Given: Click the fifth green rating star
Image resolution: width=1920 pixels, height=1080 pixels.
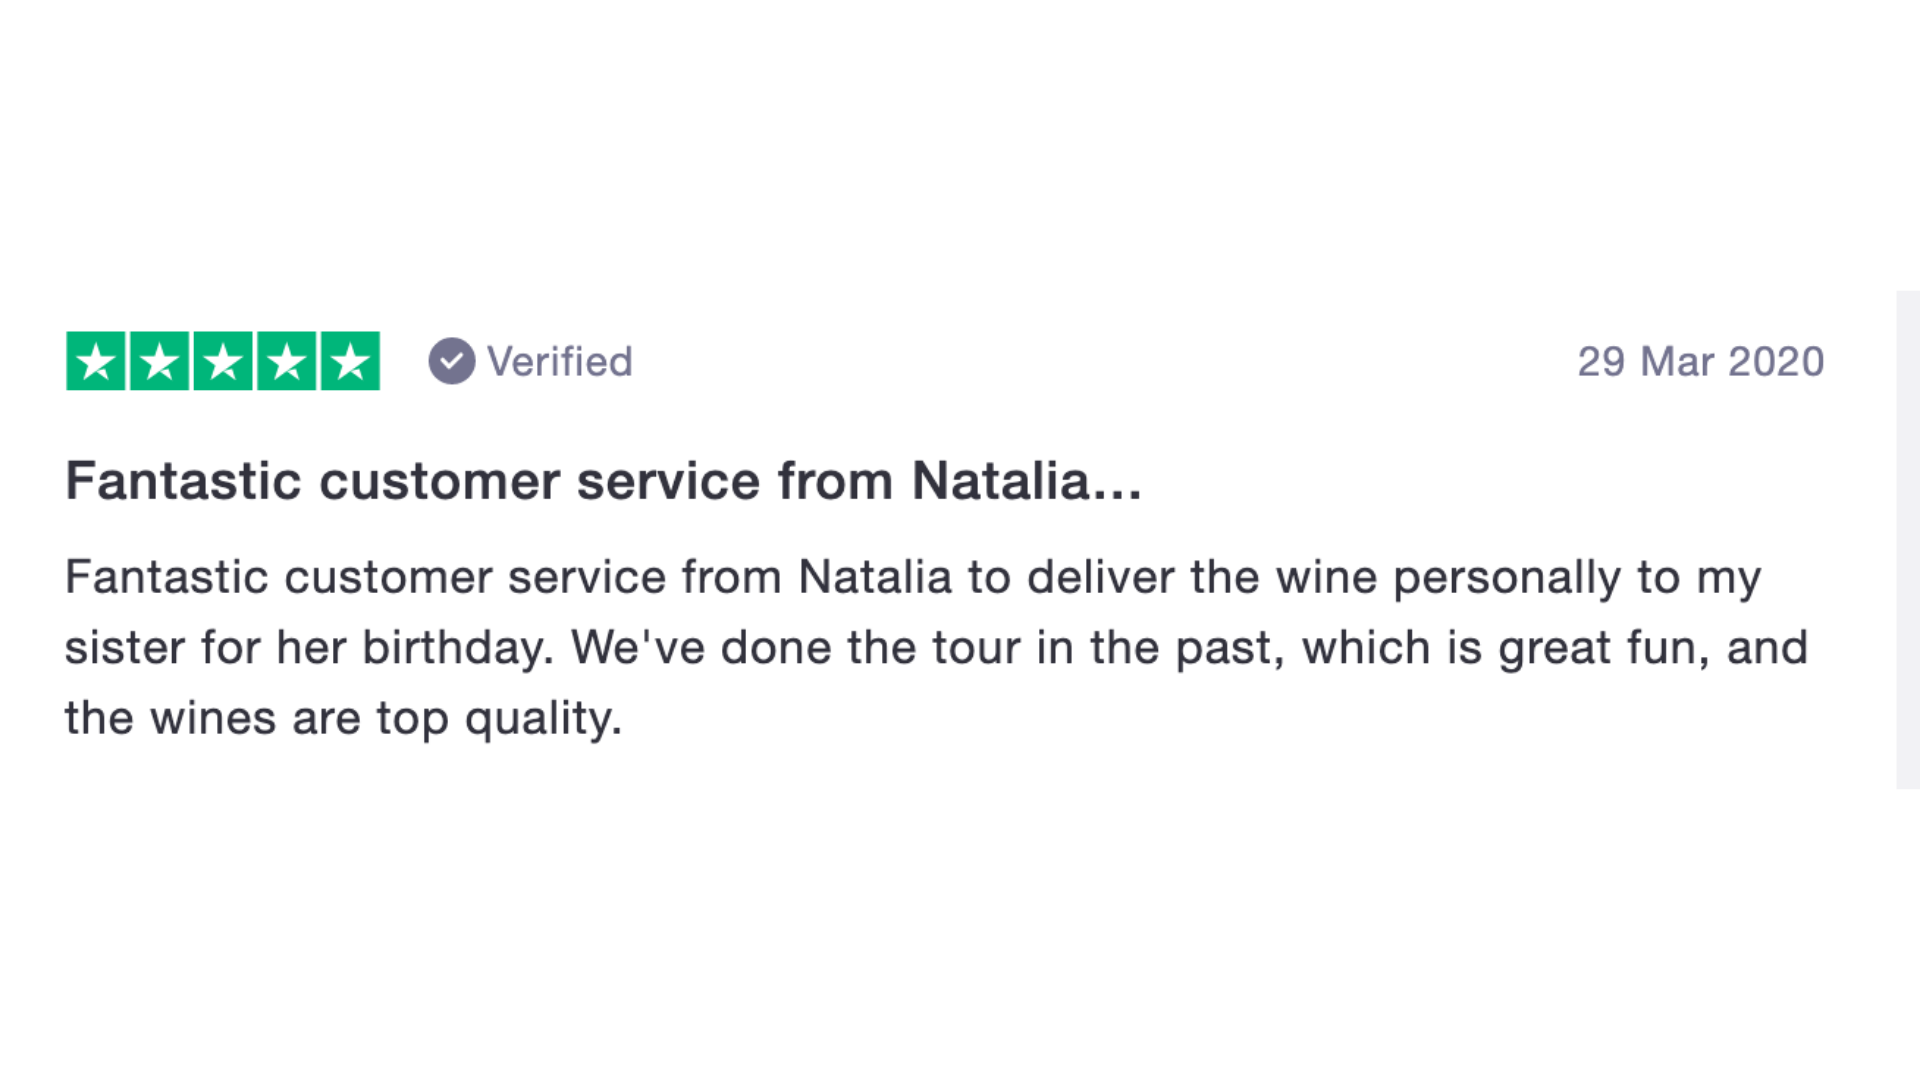Looking at the screenshot, I should 350,361.
